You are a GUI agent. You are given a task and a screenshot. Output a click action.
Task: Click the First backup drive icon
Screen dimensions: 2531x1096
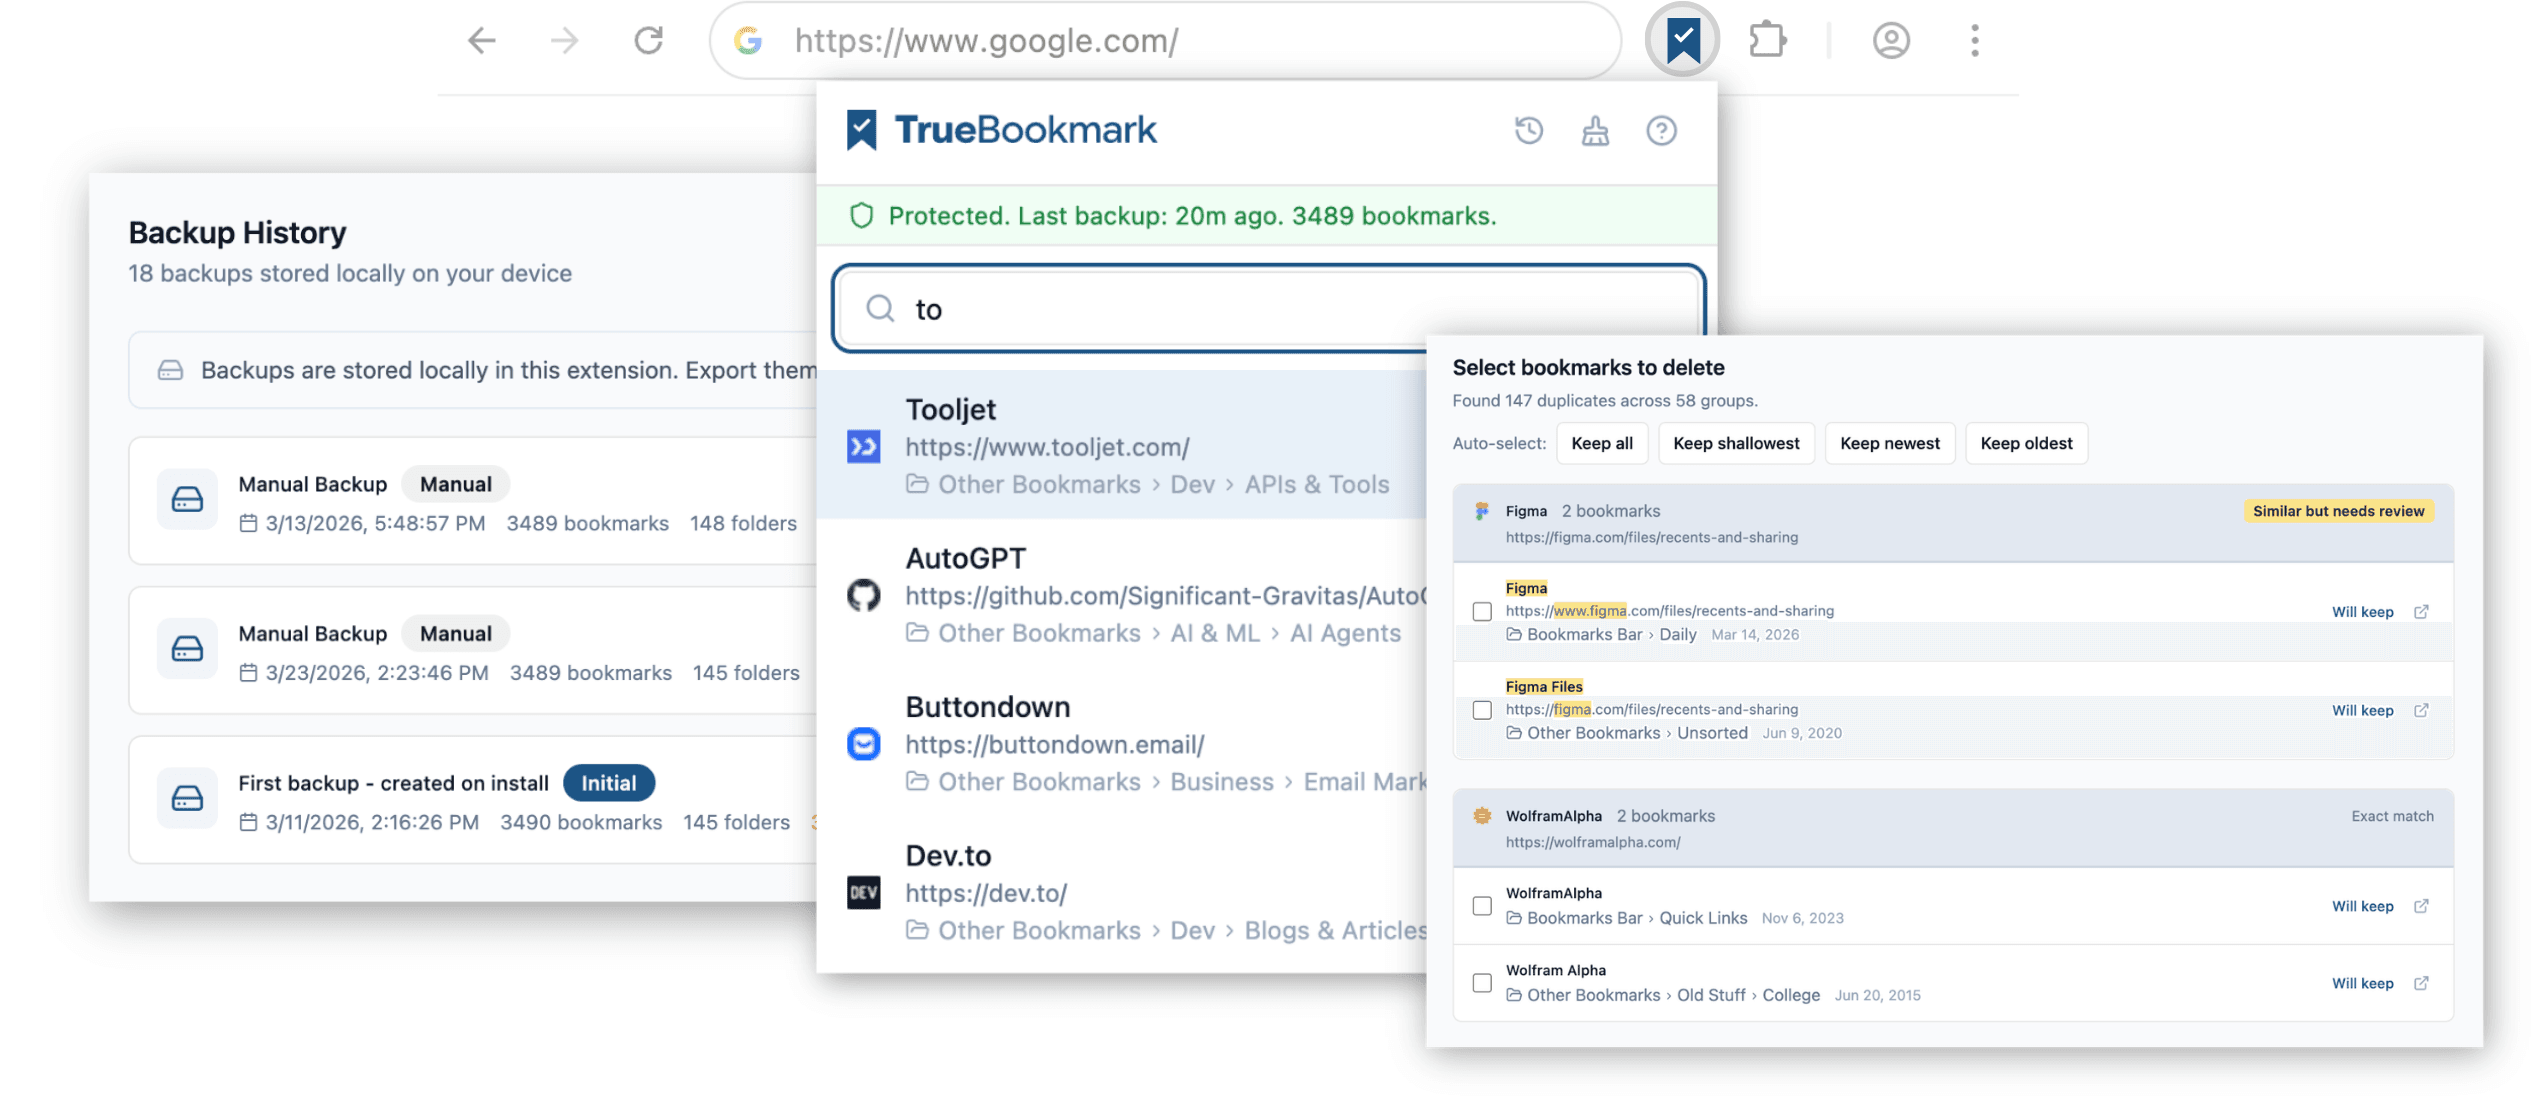tap(187, 798)
